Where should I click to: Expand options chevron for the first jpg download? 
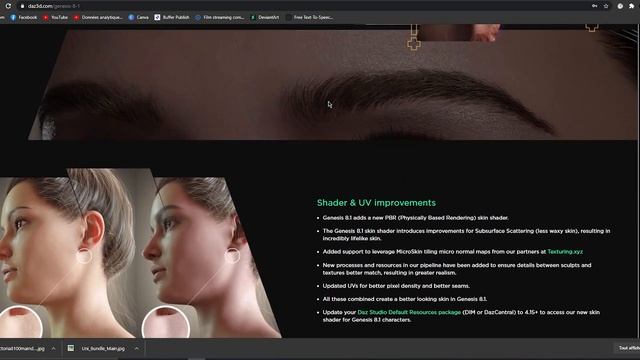point(53,349)
